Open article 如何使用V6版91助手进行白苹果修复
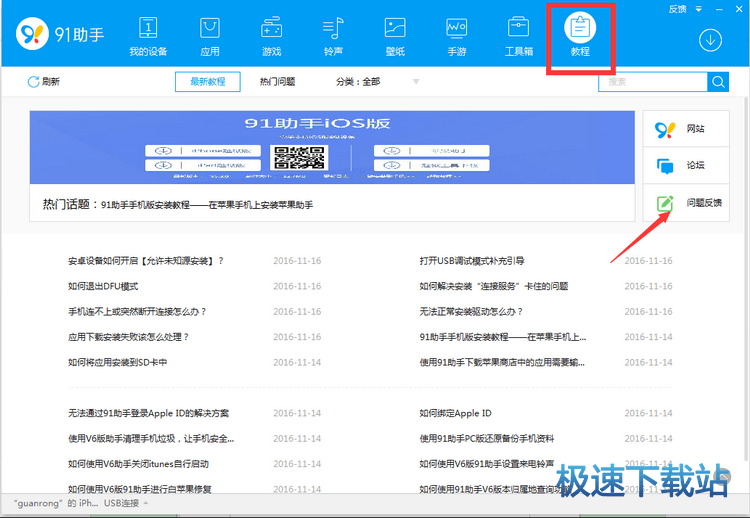 click(140, 489)
